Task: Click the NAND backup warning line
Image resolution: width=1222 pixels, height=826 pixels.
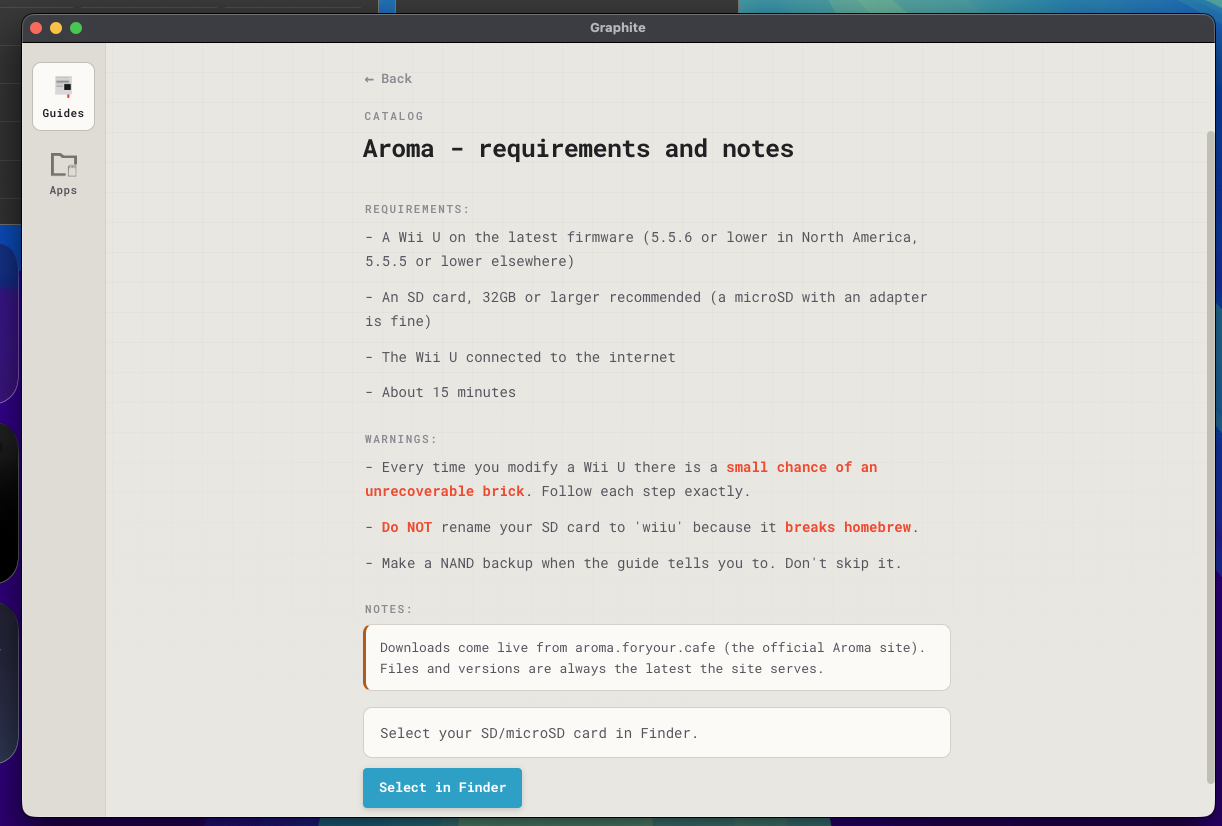Action: pyautogui.click(x=633, y=563)
